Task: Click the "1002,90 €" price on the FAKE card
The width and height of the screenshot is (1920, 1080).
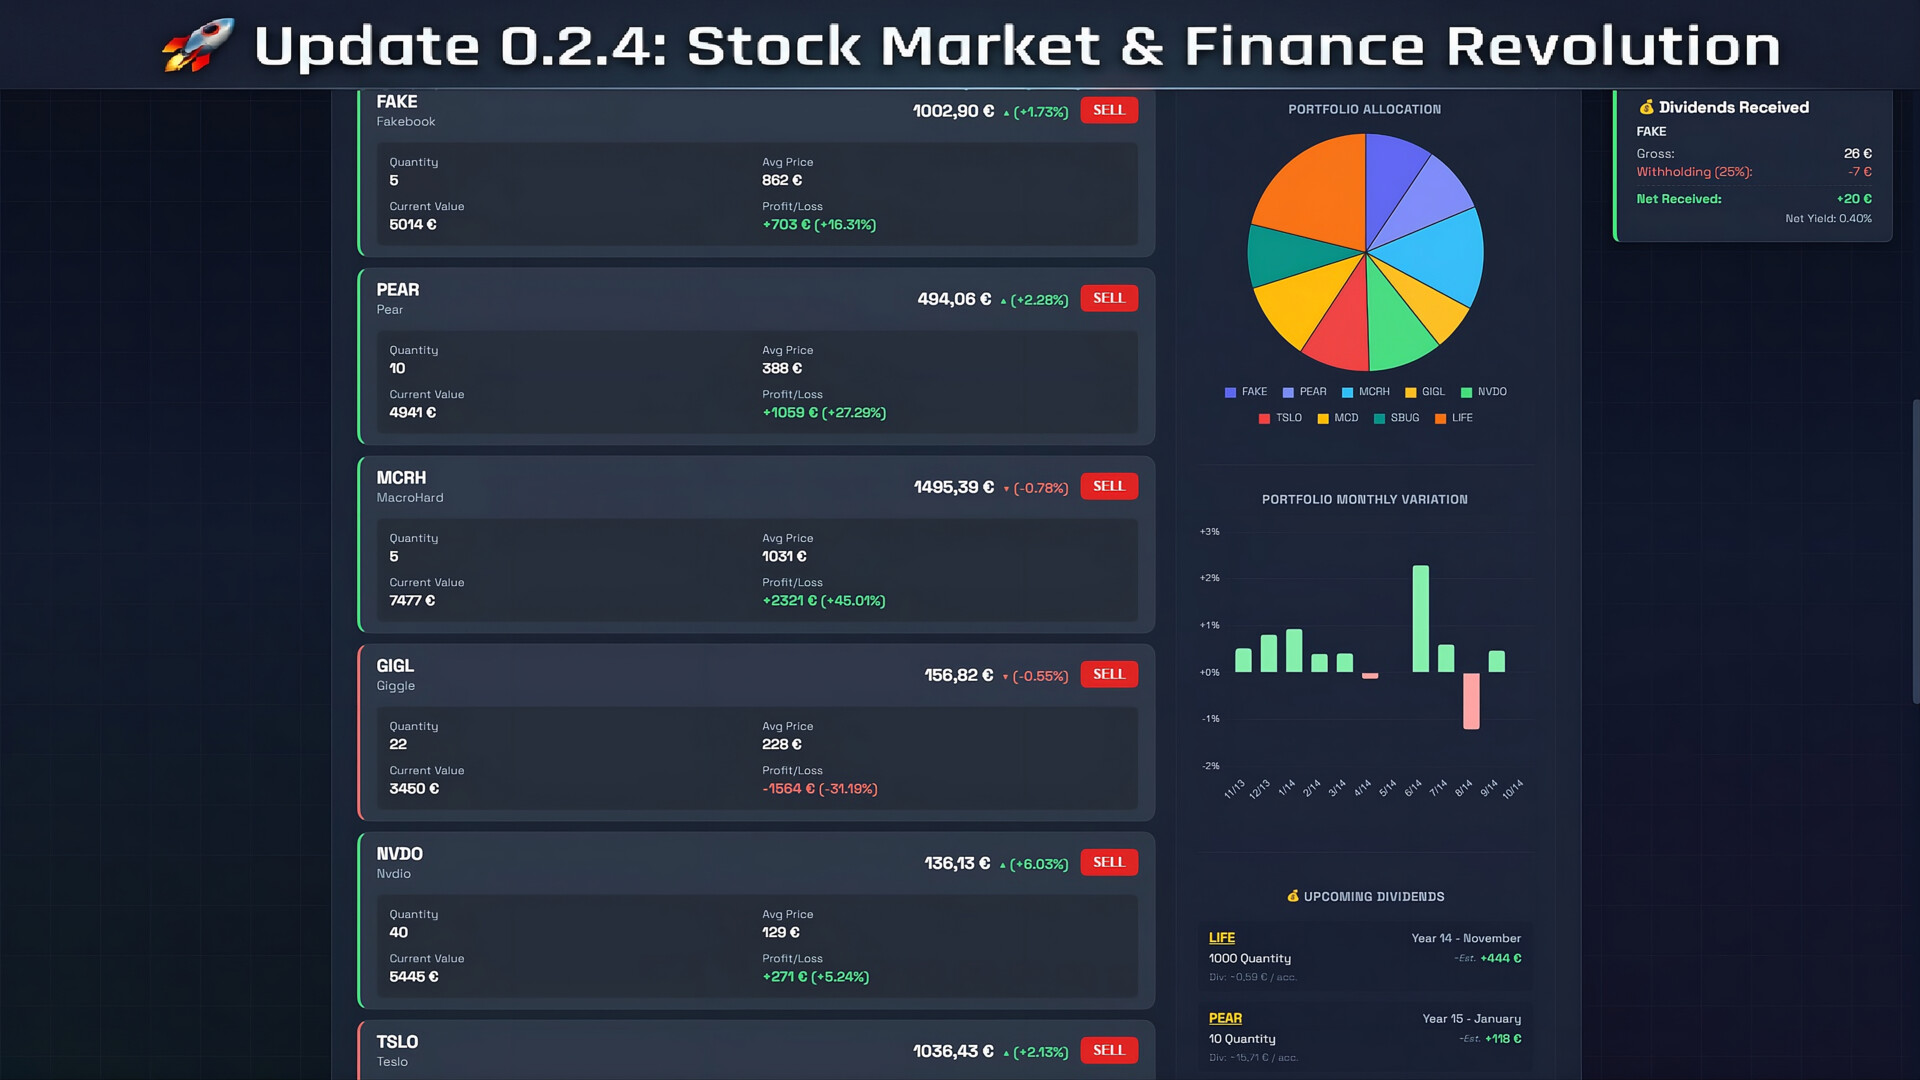Action: coord(953,111)
